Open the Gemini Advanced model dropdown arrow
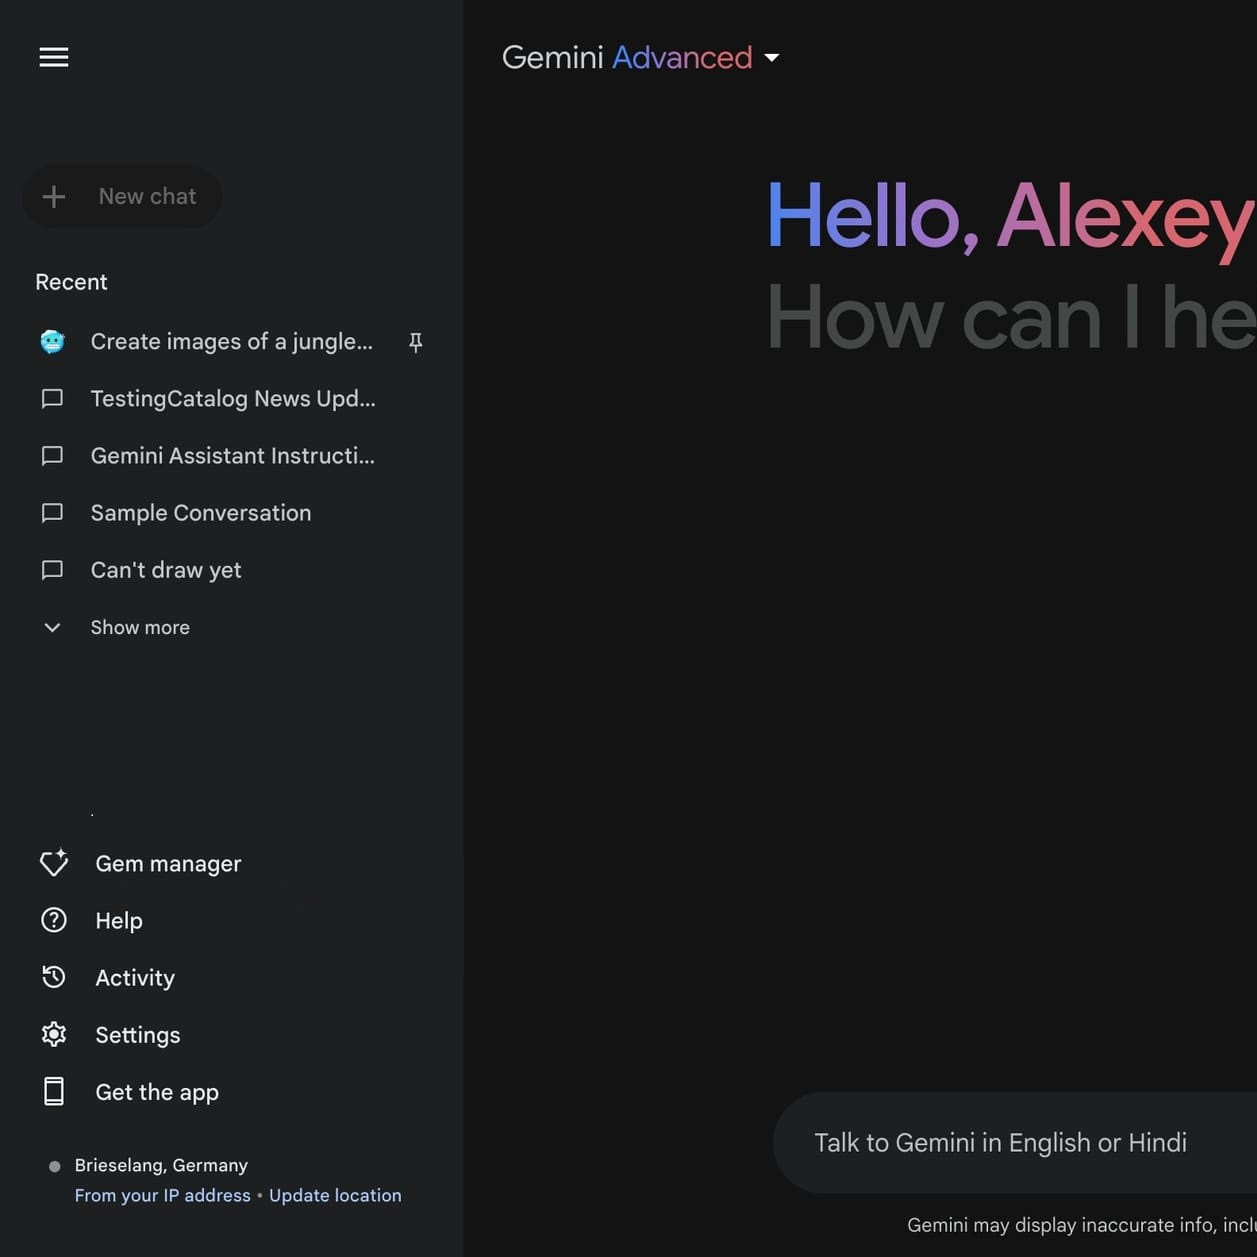Image resolution: width=1257 pixels, height=1257 pixels. 772,58
